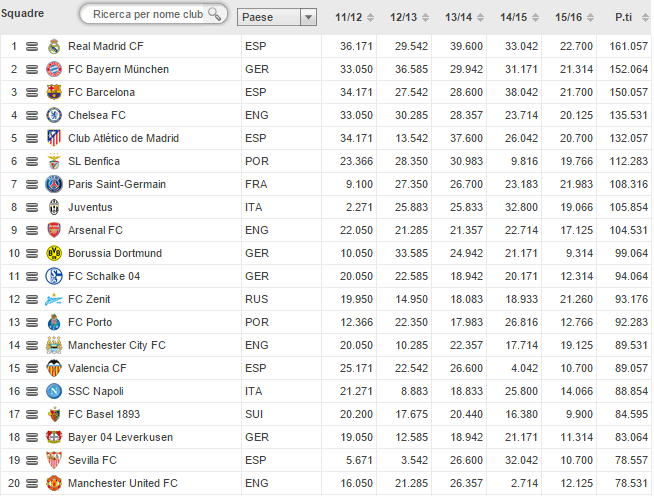Viewport: 654px width, 496px height.
Task: Sort table by P.ti total points header
Action: point(627,19)
